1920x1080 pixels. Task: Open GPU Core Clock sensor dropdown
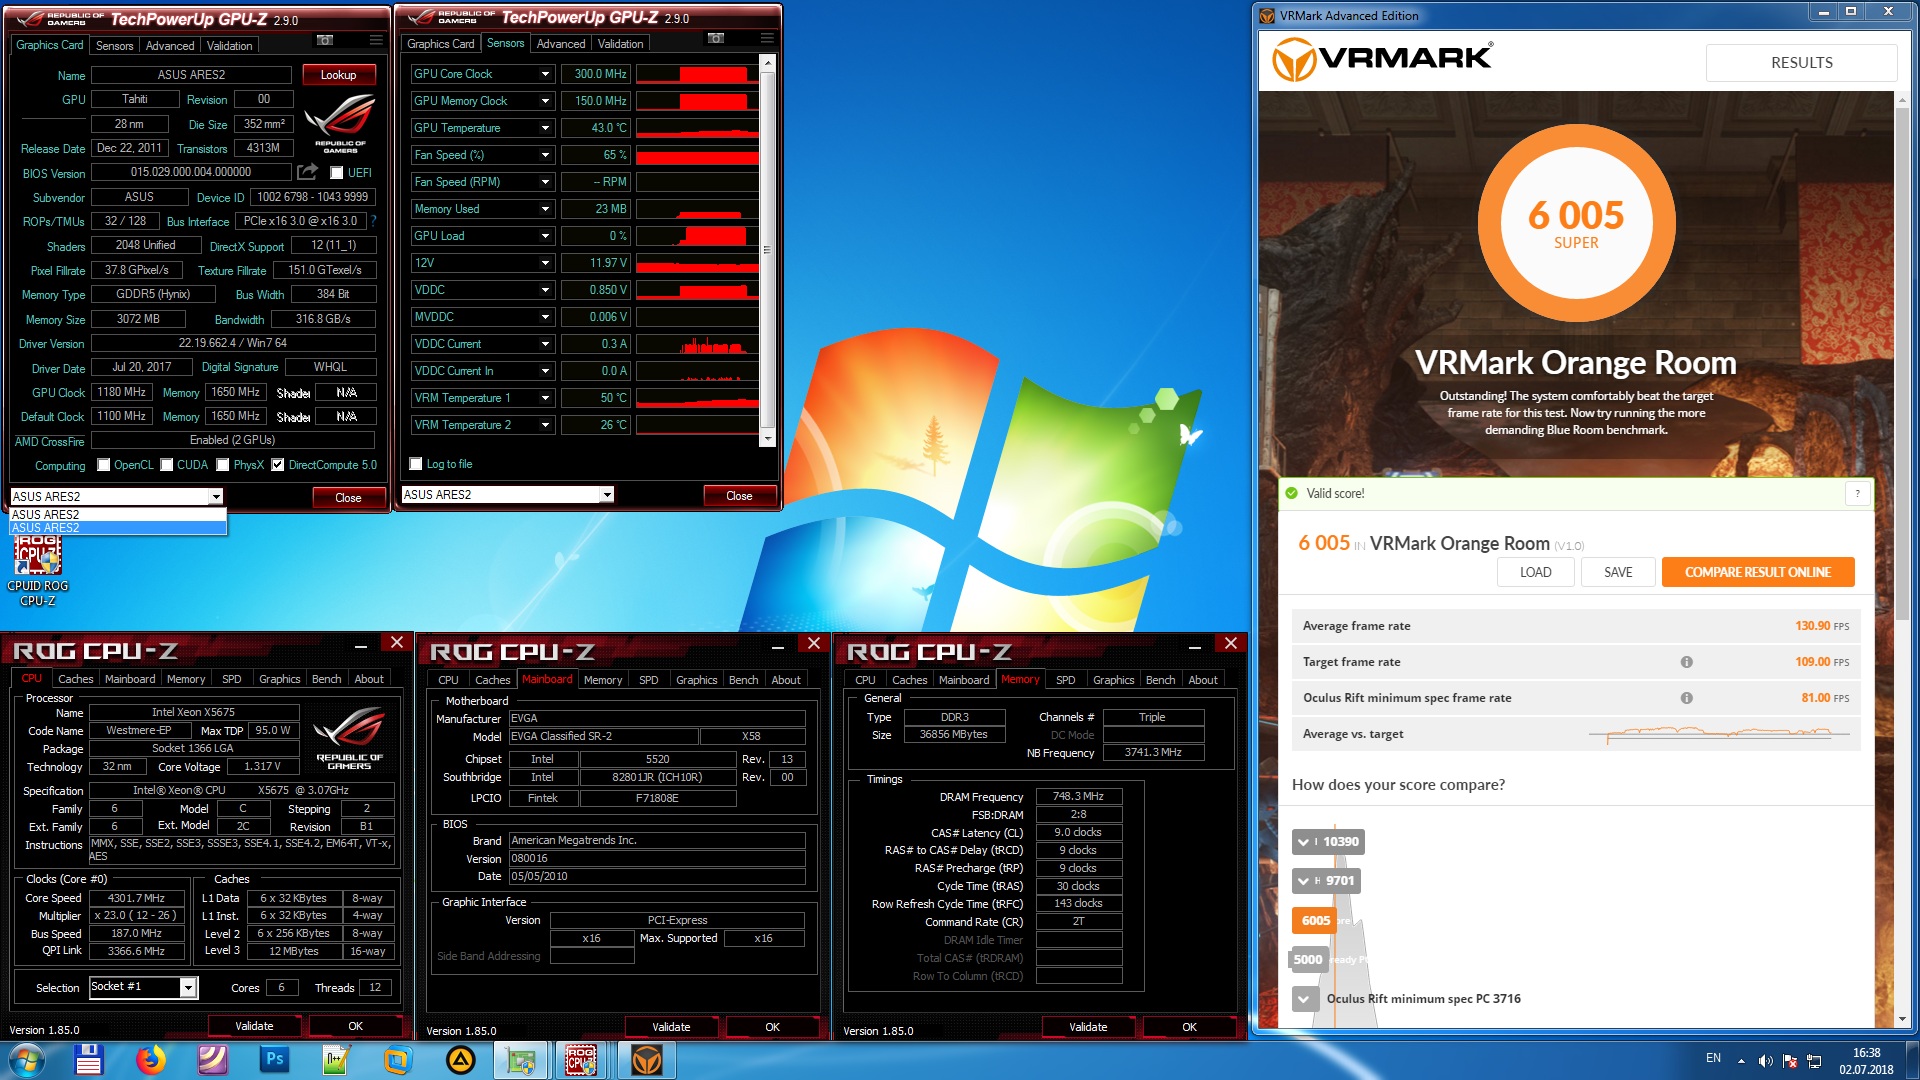click(x=545, y=74)
